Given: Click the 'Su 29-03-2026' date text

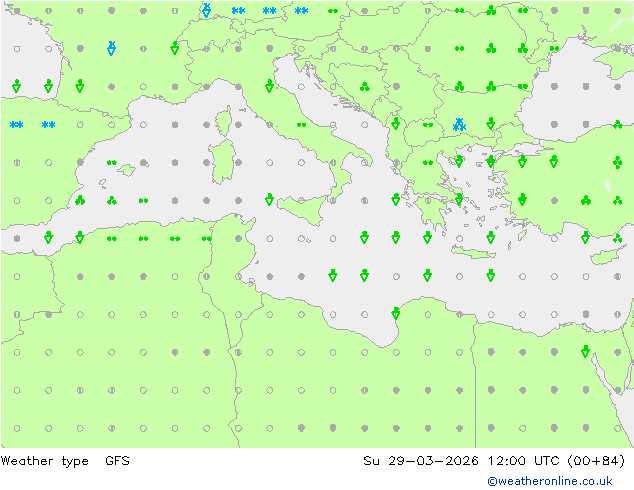Looking at the screenshot, I should click(421, 461).
